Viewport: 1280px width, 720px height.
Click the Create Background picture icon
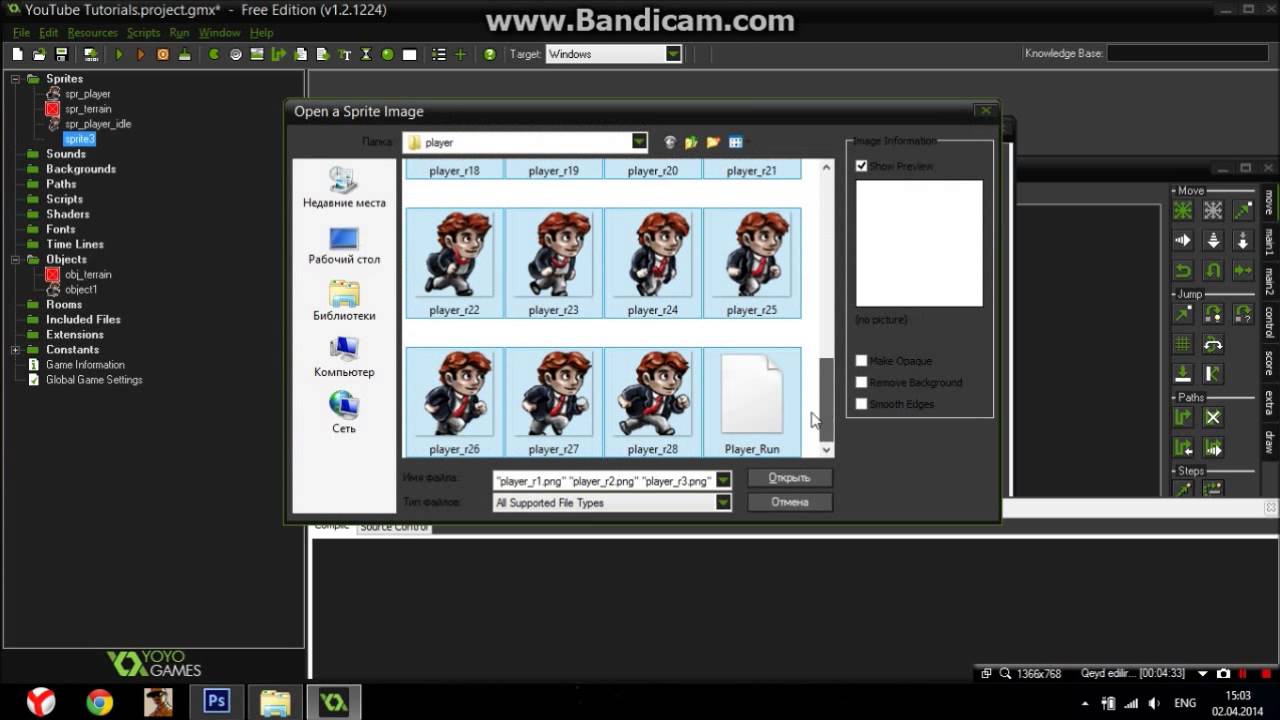pos(257,55)
